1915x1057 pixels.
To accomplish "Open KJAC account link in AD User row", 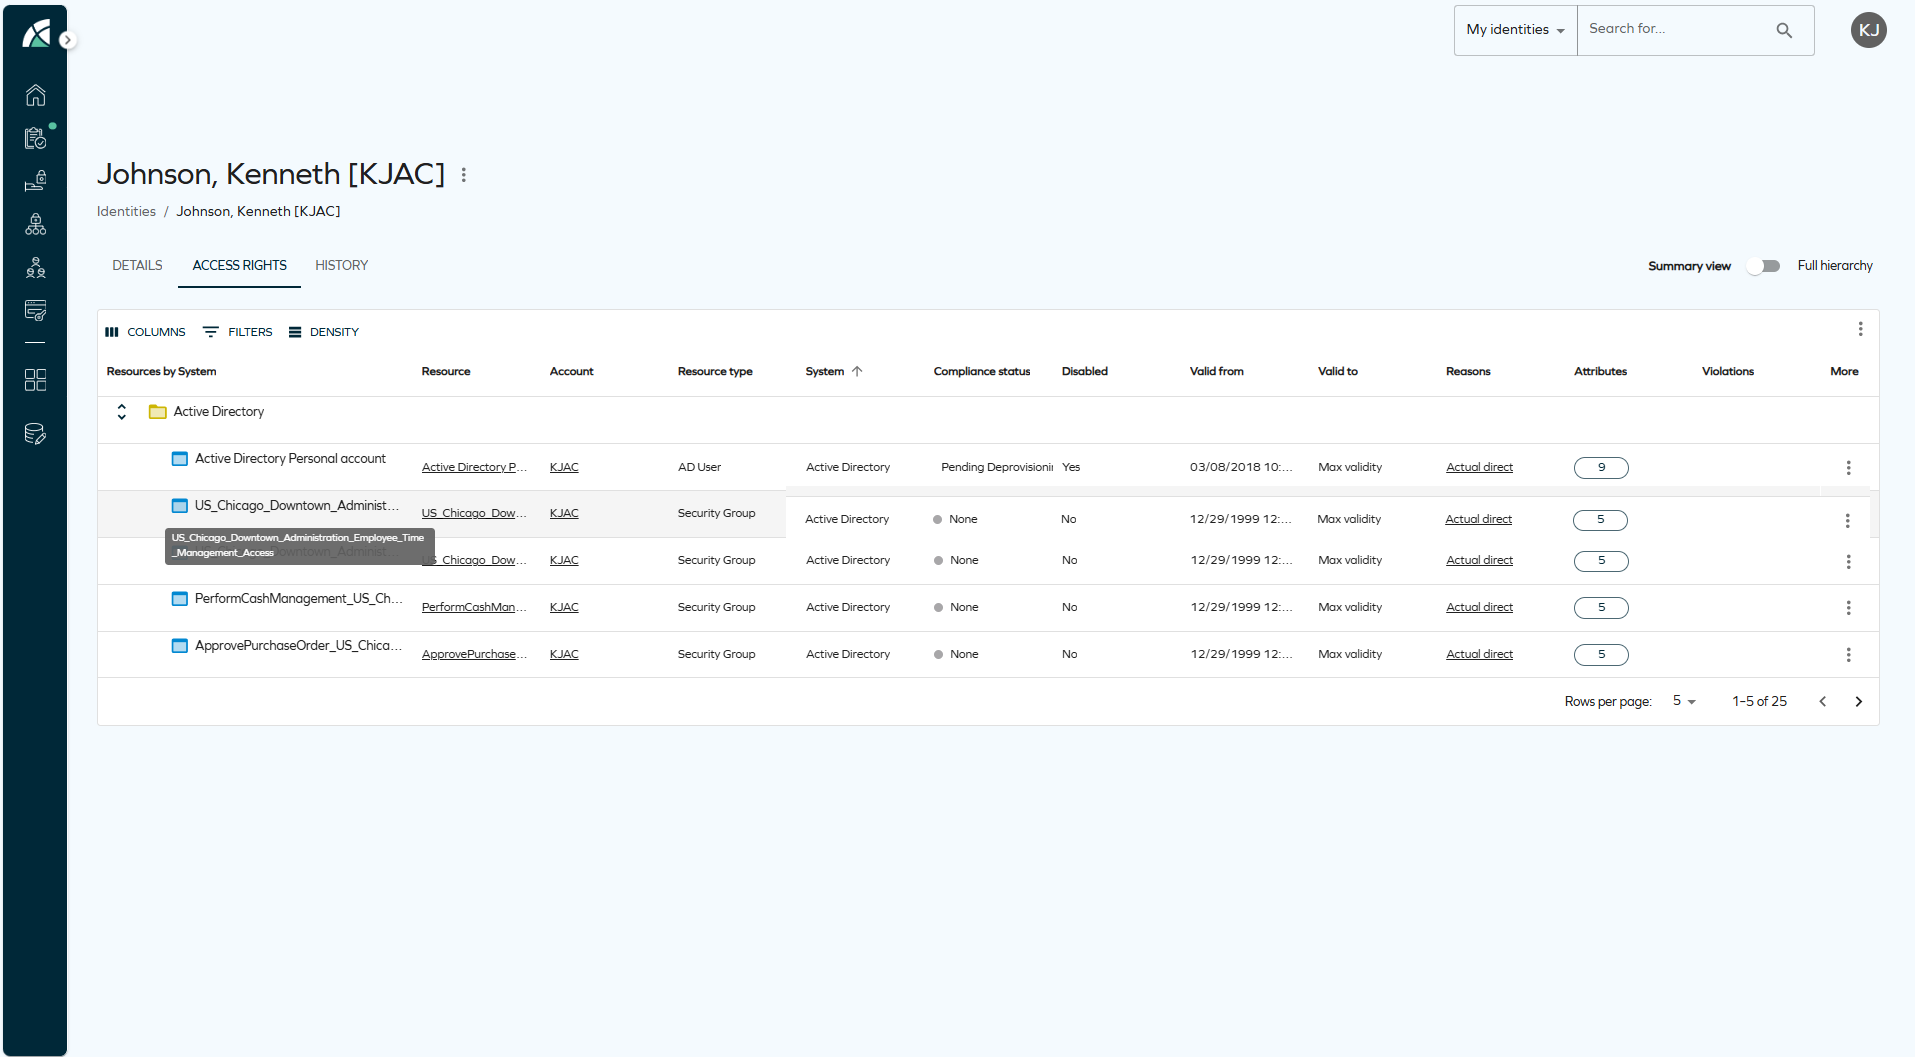I will (564, 468).
